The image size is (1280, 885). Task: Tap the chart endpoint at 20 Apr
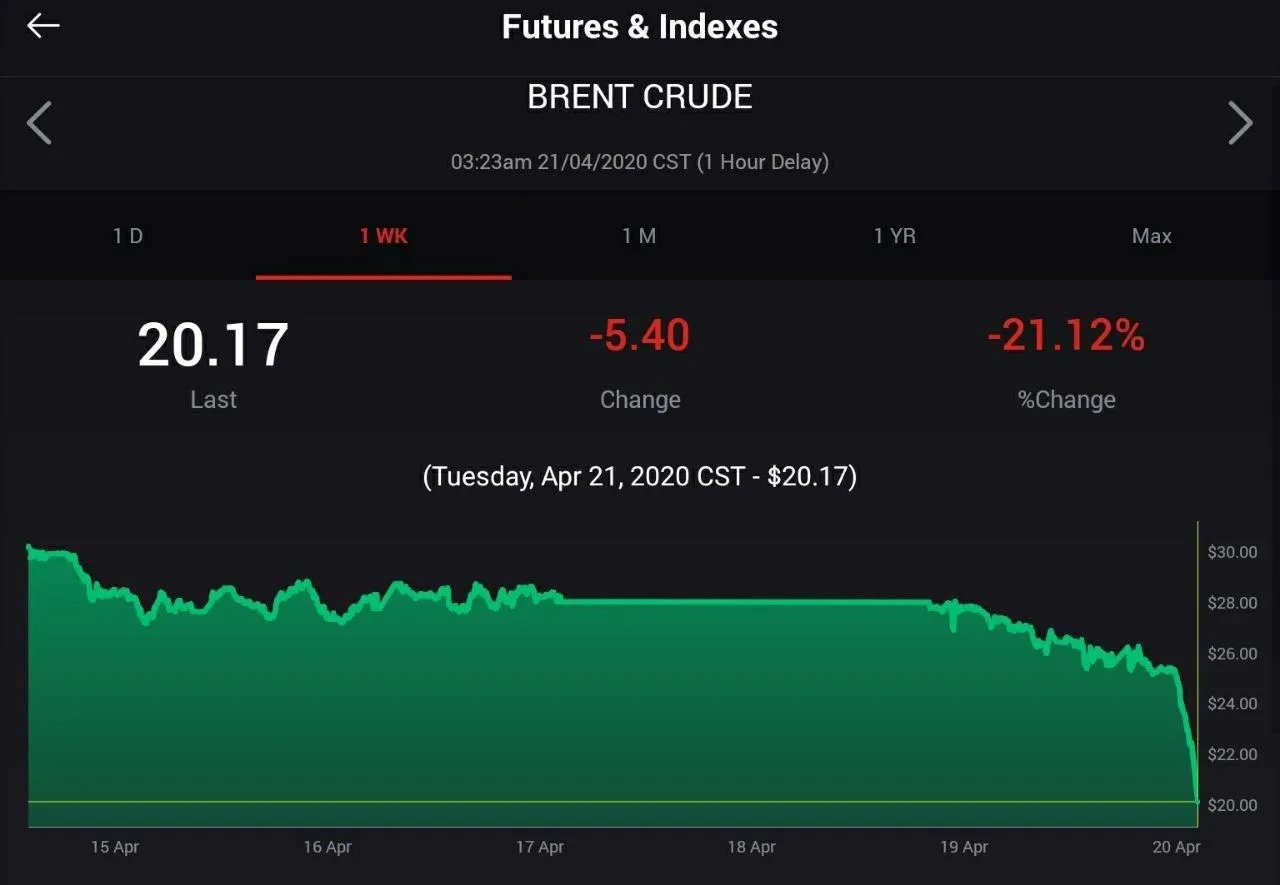[1197, 801]
